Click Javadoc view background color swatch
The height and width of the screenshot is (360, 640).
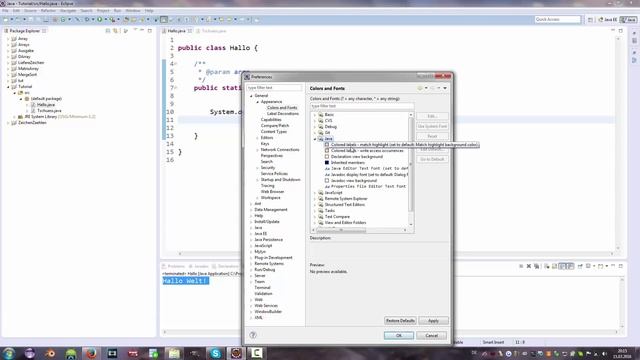coord(327,180)
